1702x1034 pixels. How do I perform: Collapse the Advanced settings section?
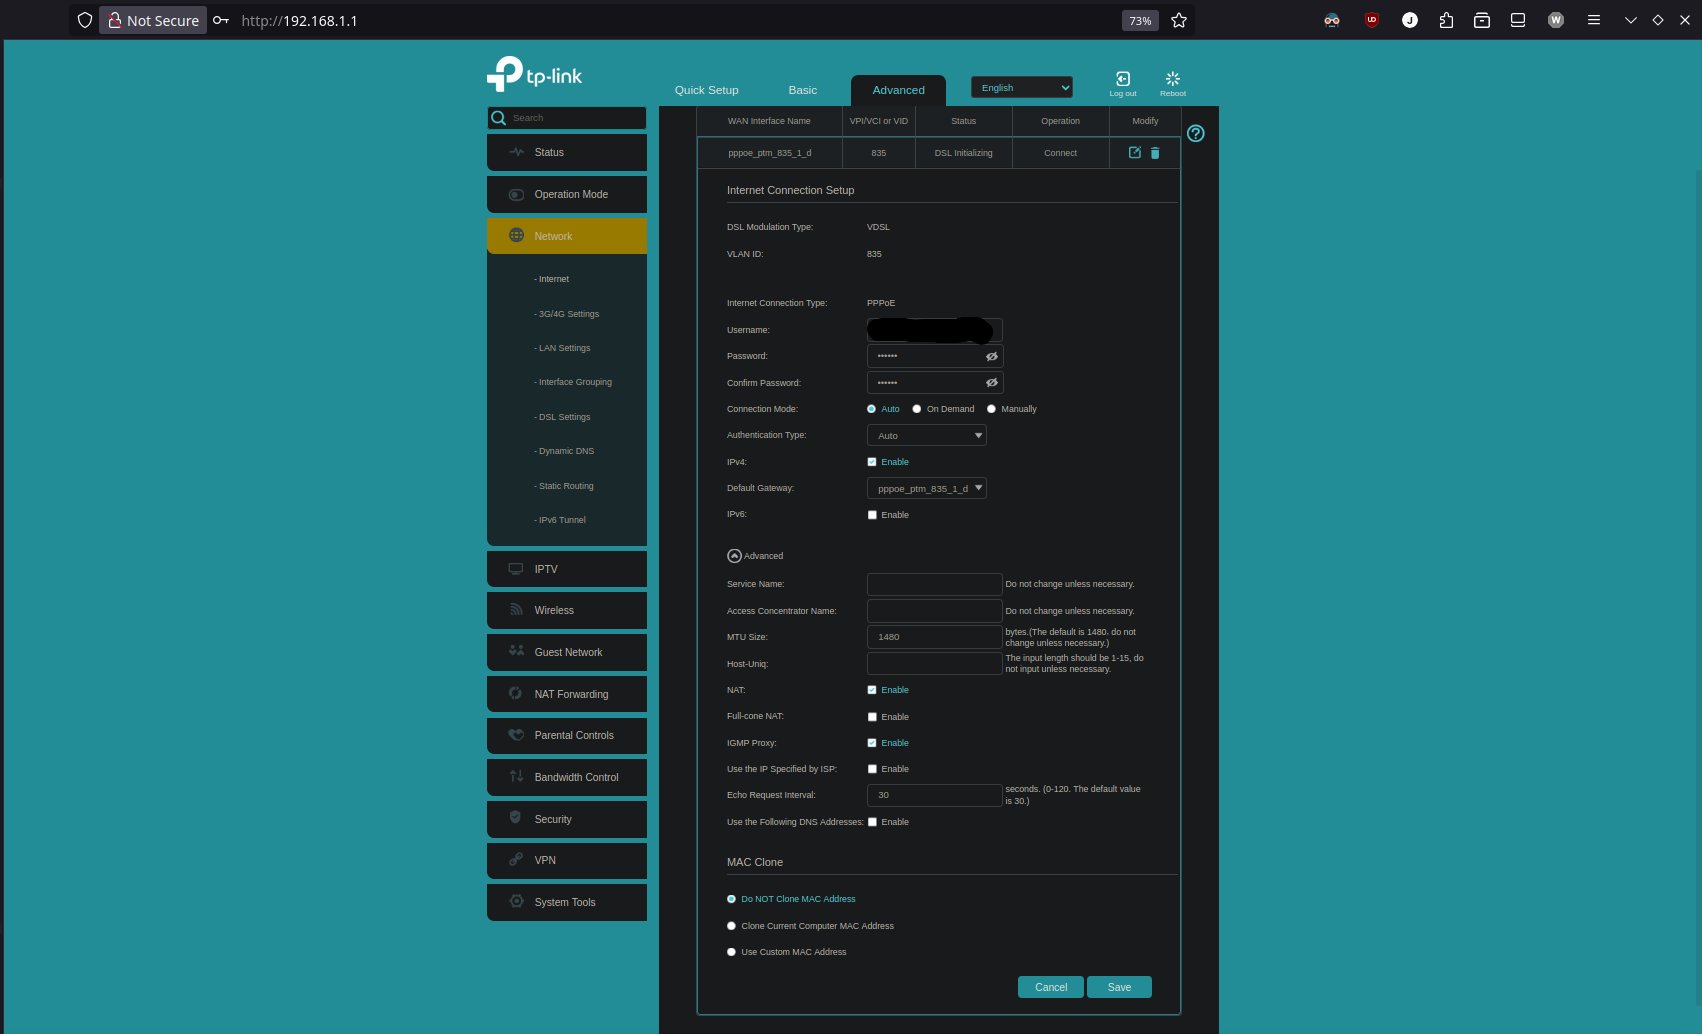click(x=735, y=556)
